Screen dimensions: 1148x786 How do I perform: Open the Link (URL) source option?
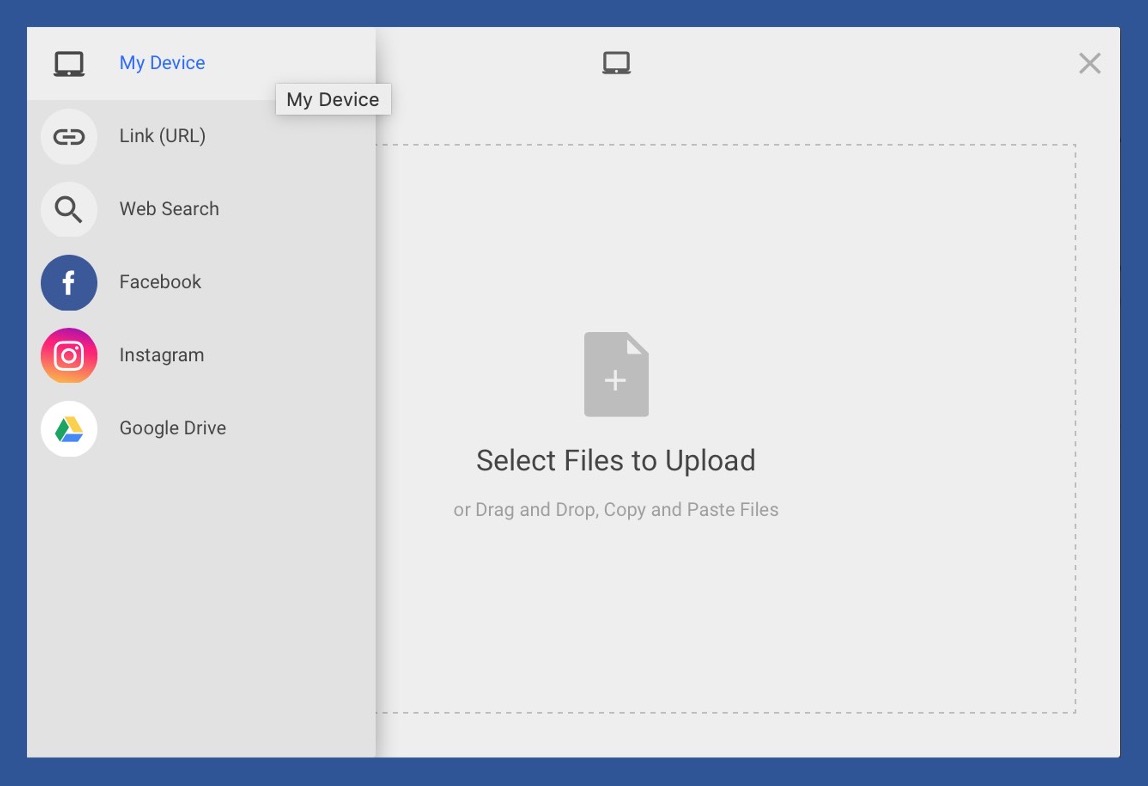pyautogui.click(x=162, y=136)
